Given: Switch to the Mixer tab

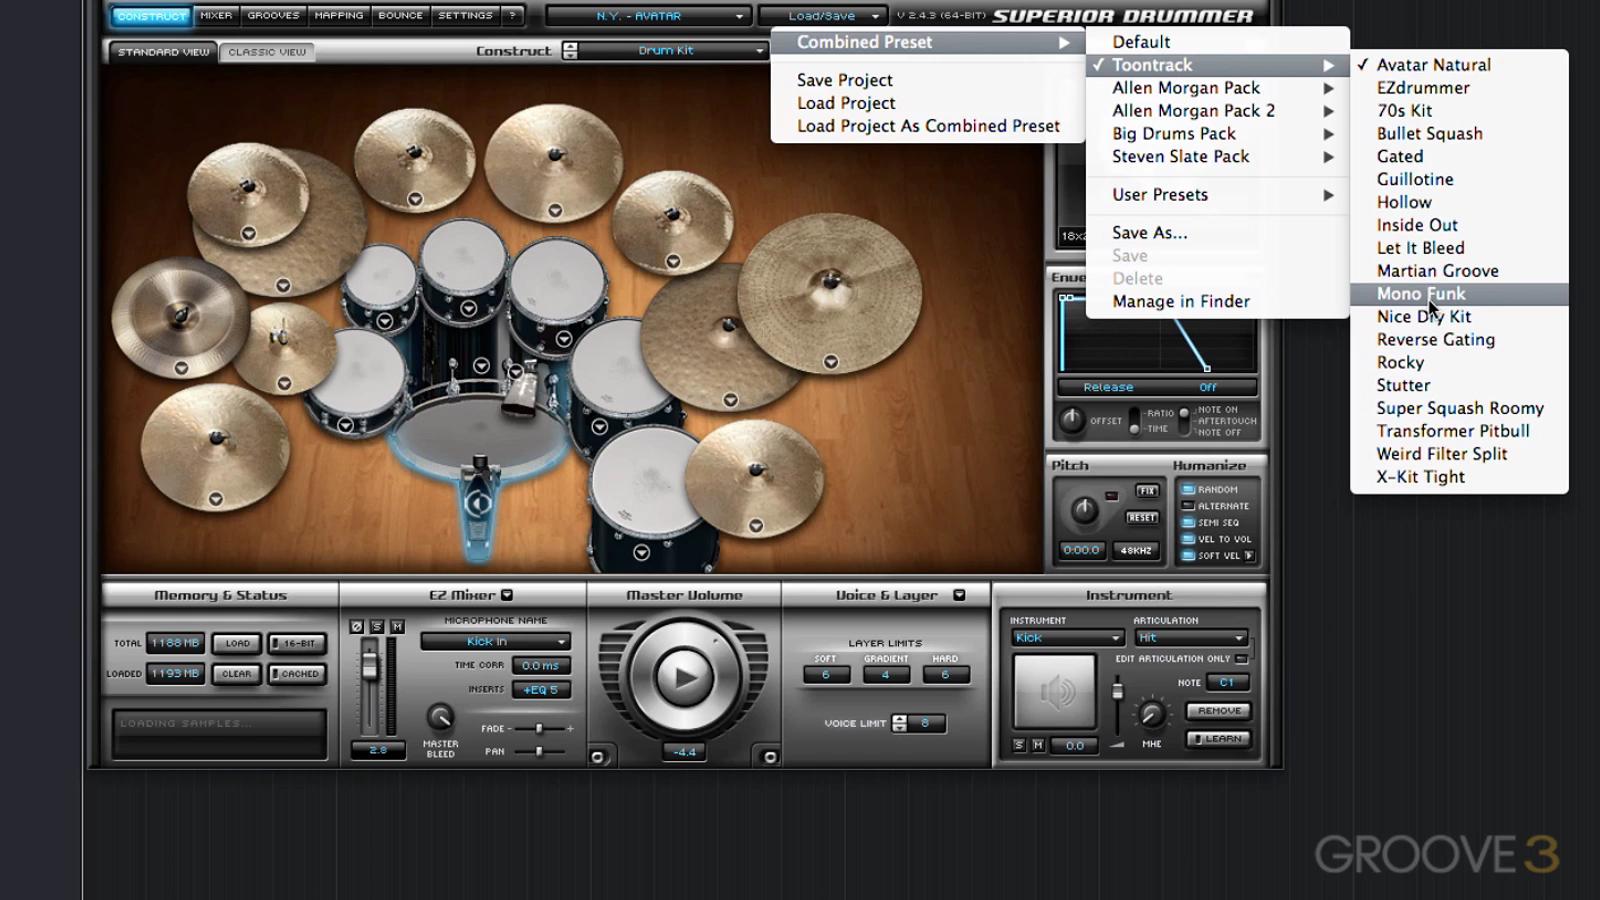Looking at the screenshot, I should 216,16.
